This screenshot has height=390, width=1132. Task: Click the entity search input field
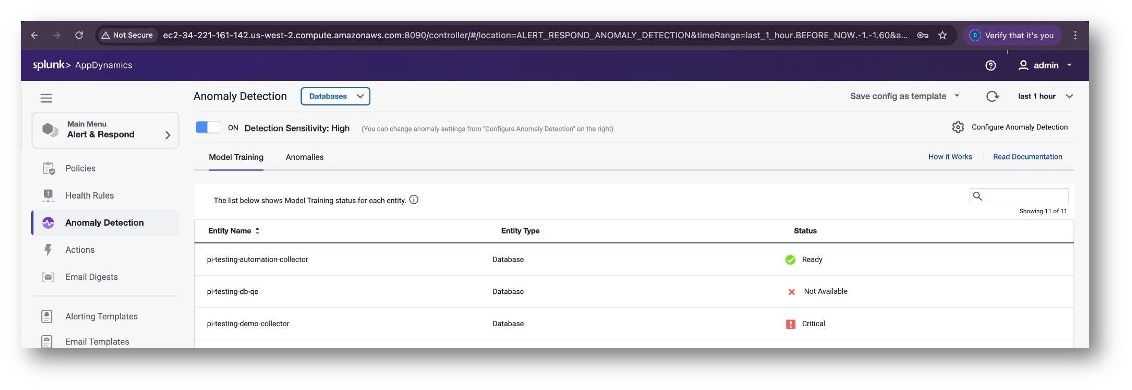point(1019,196)
